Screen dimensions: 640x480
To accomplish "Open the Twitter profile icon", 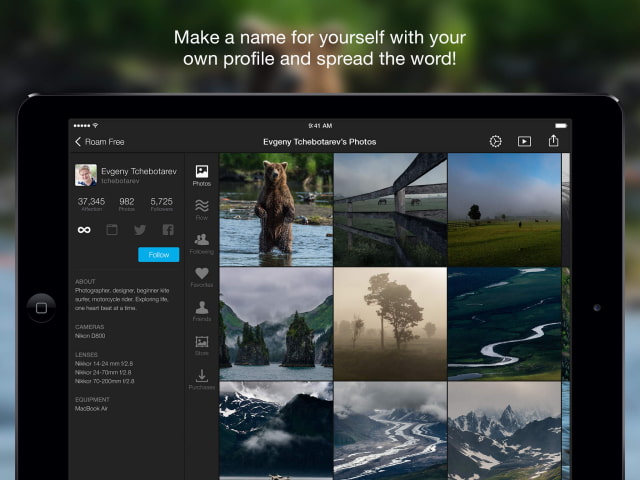I will coord(140,230).
